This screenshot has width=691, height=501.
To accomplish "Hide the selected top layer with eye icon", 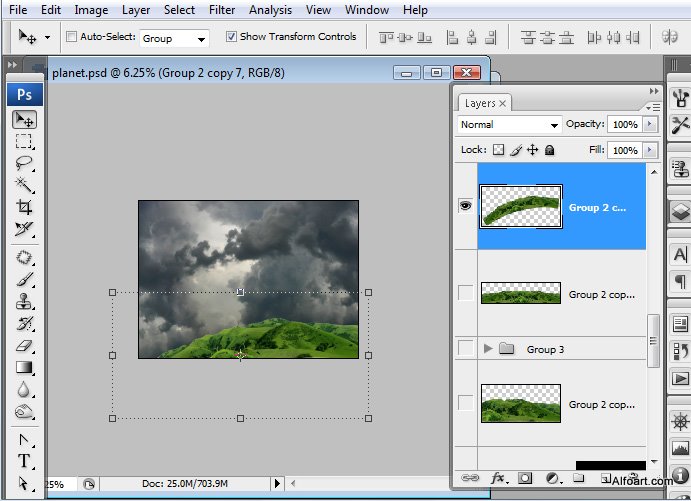I will 465,205.
